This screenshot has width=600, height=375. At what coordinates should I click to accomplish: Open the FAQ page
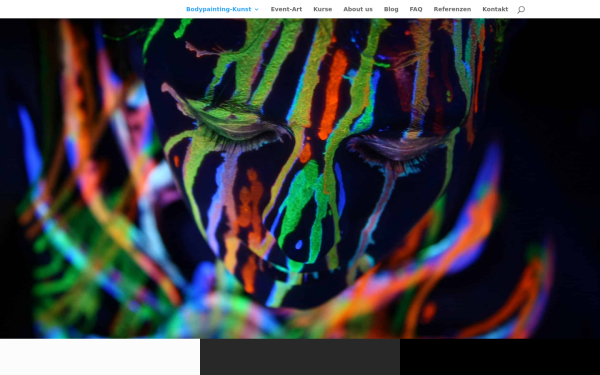click(416, 9)
